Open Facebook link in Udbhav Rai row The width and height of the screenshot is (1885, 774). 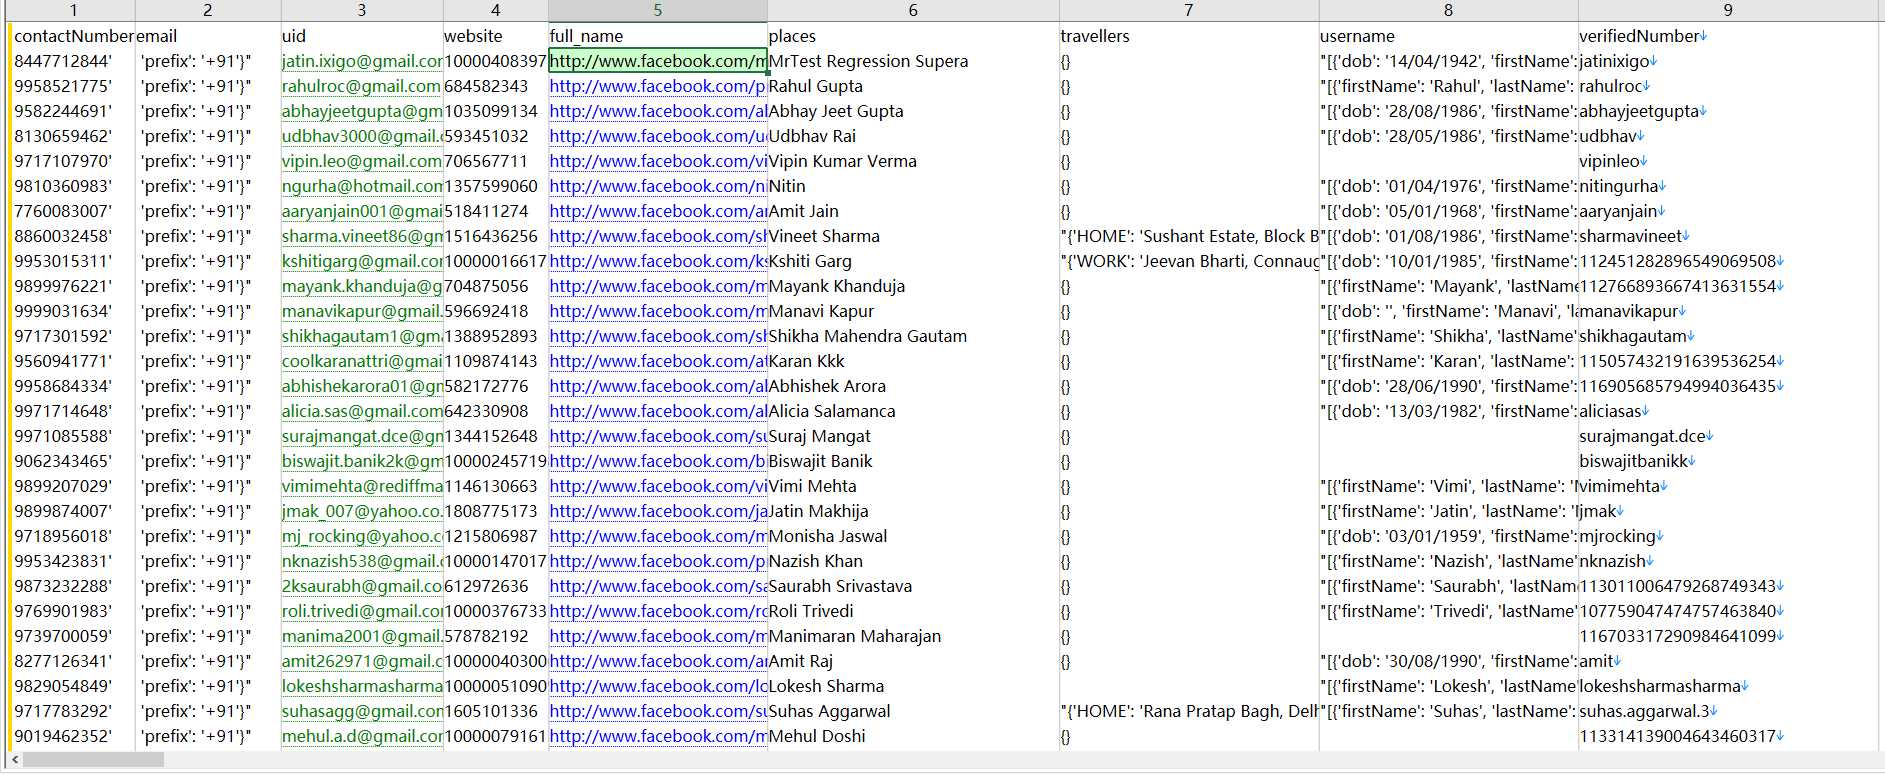click(658, 136)
